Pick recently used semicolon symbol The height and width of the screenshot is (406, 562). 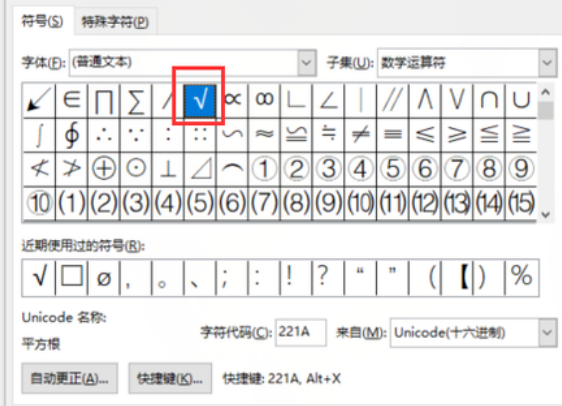pos(232,278)
